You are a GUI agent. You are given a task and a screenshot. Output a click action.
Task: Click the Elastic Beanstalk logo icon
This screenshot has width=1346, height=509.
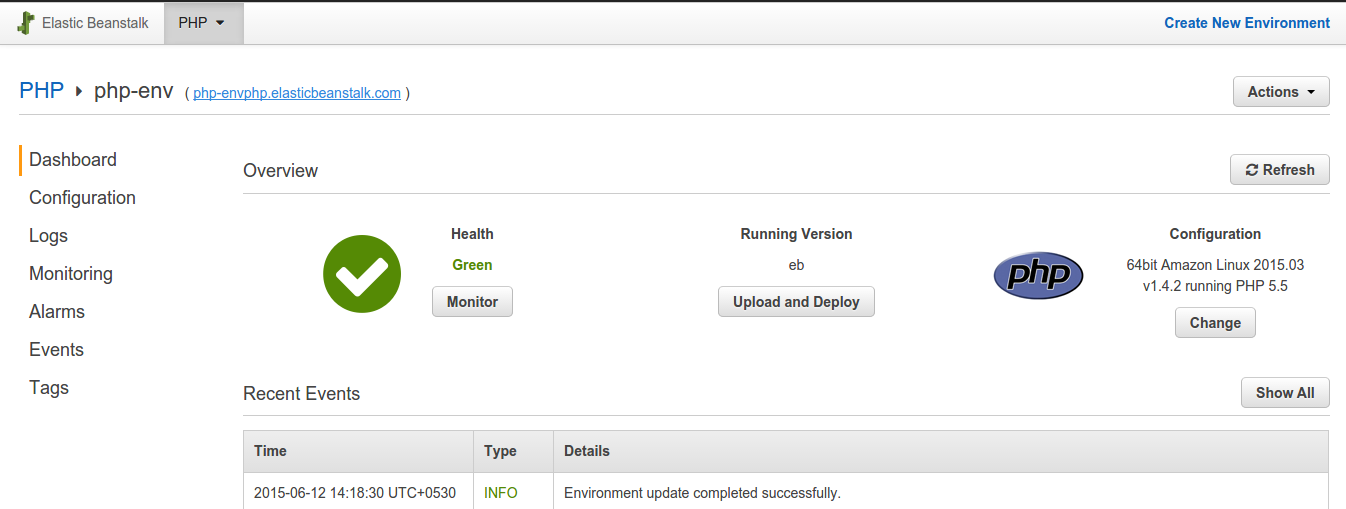coord(26,23)
